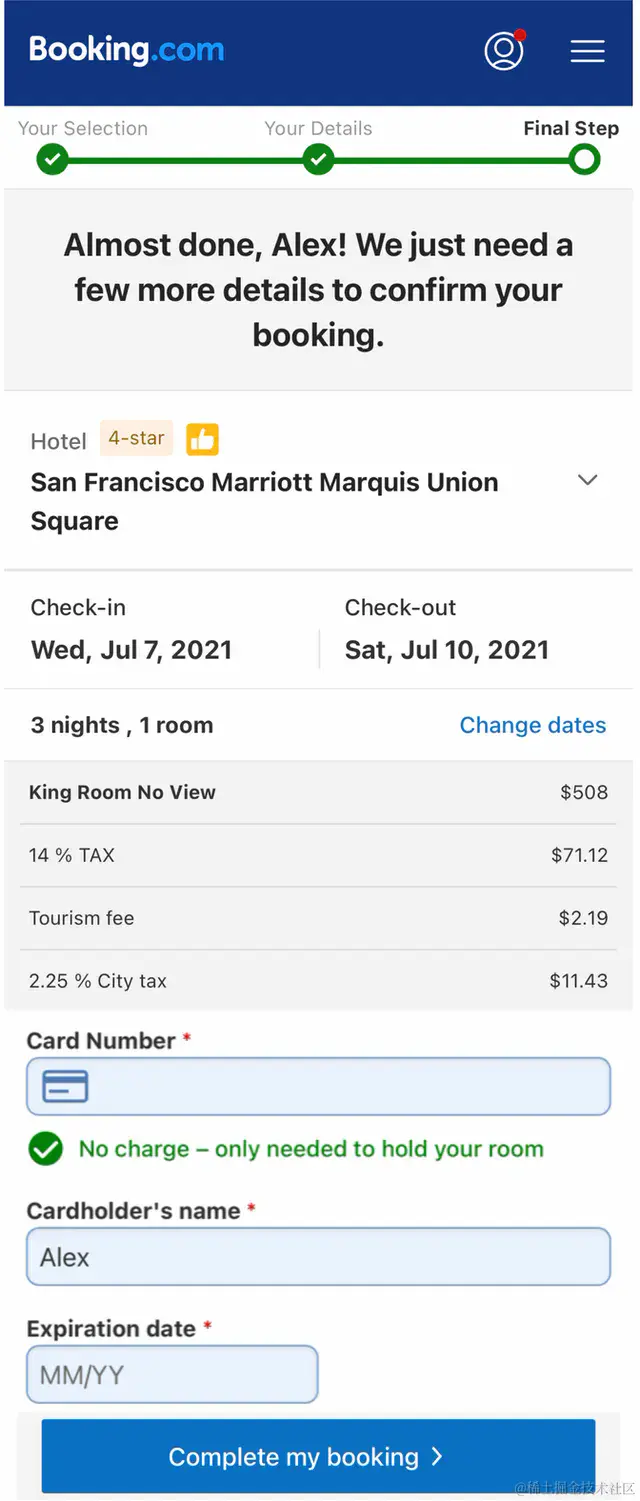
Task: Open the user profile account icon
Action: (x=504, y=51)
